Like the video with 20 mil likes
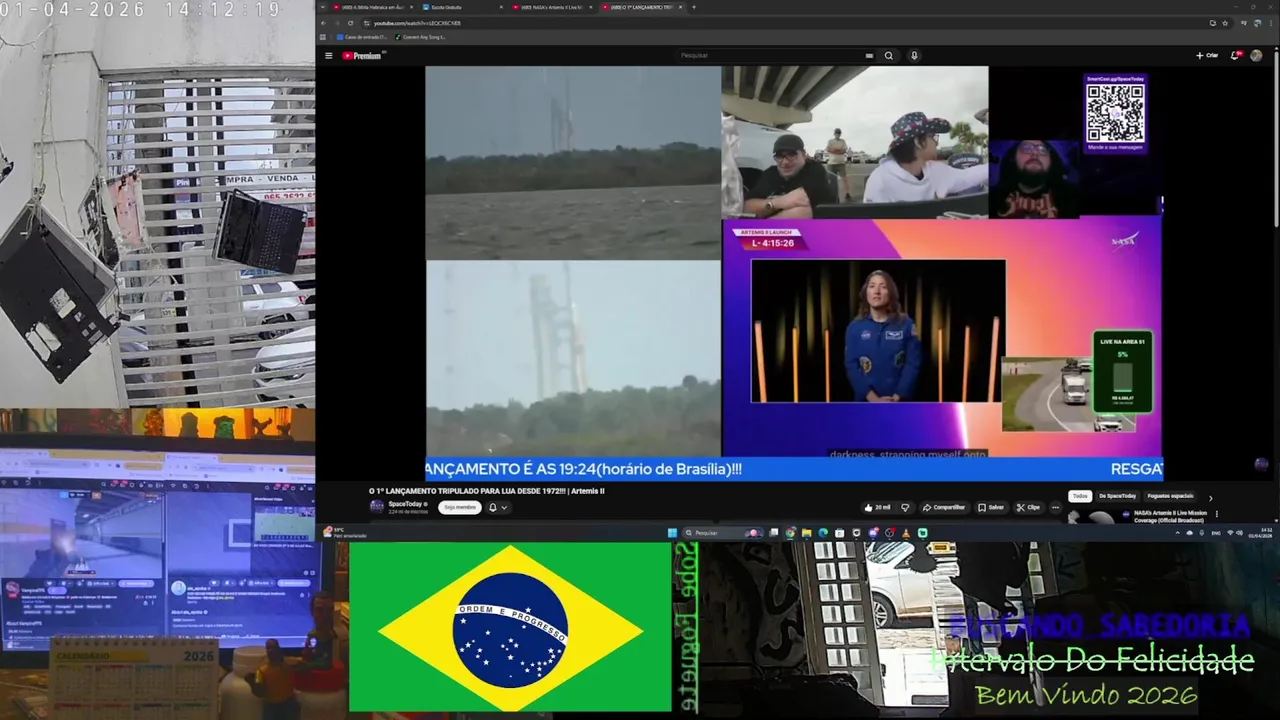The image size is (1280, 720). (x=877, y=507)
